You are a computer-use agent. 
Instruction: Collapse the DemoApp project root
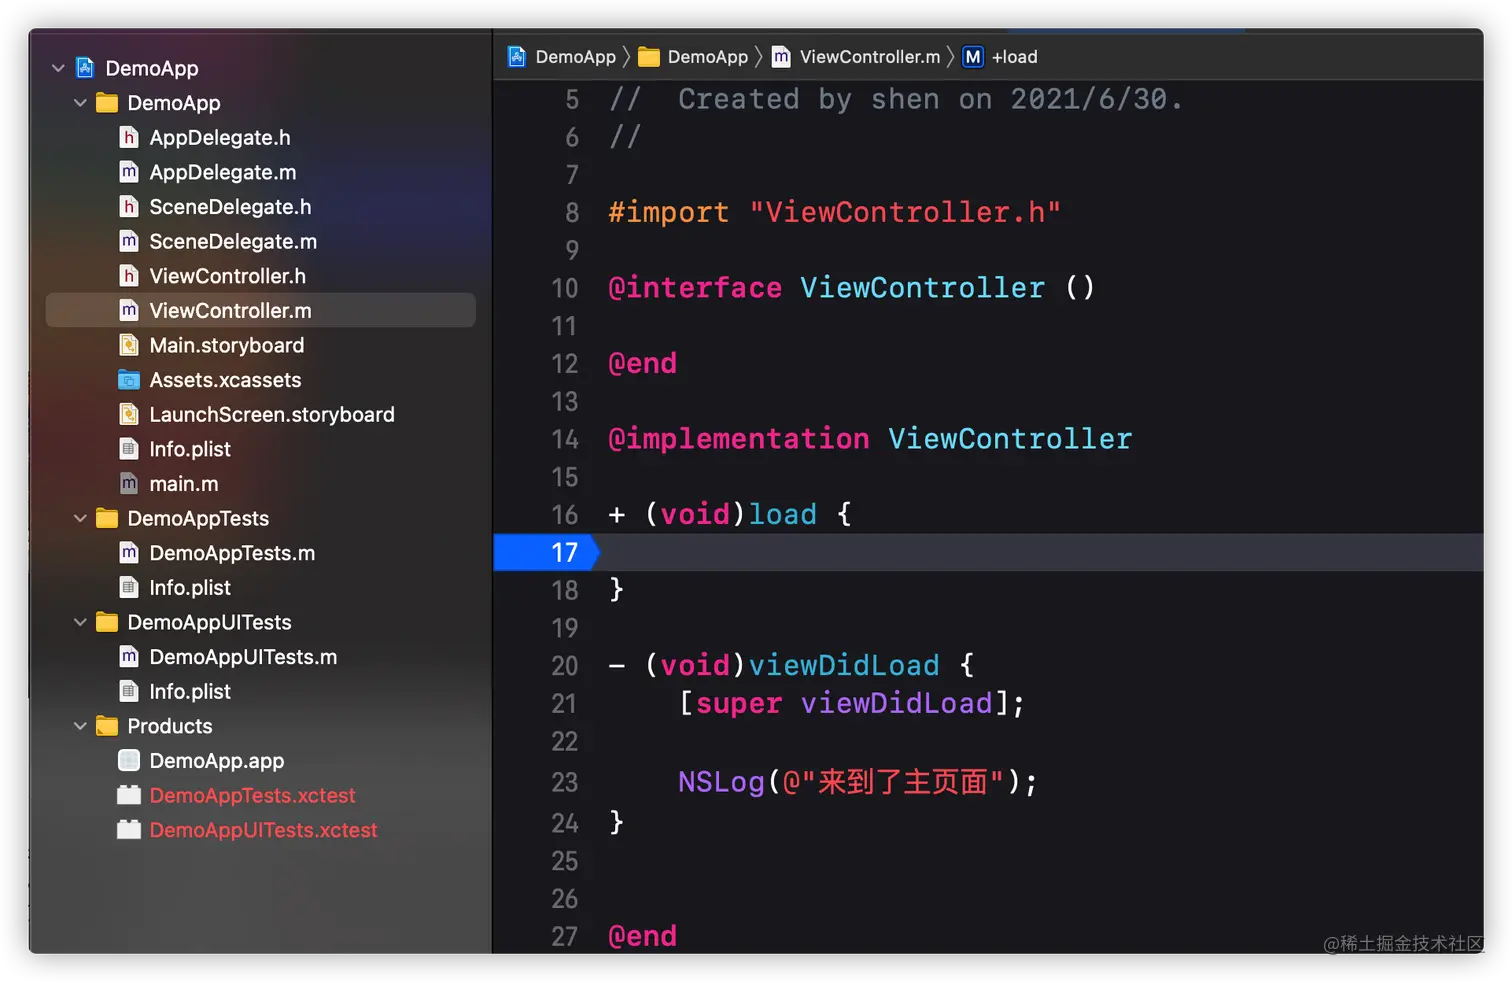pos(58,68)
